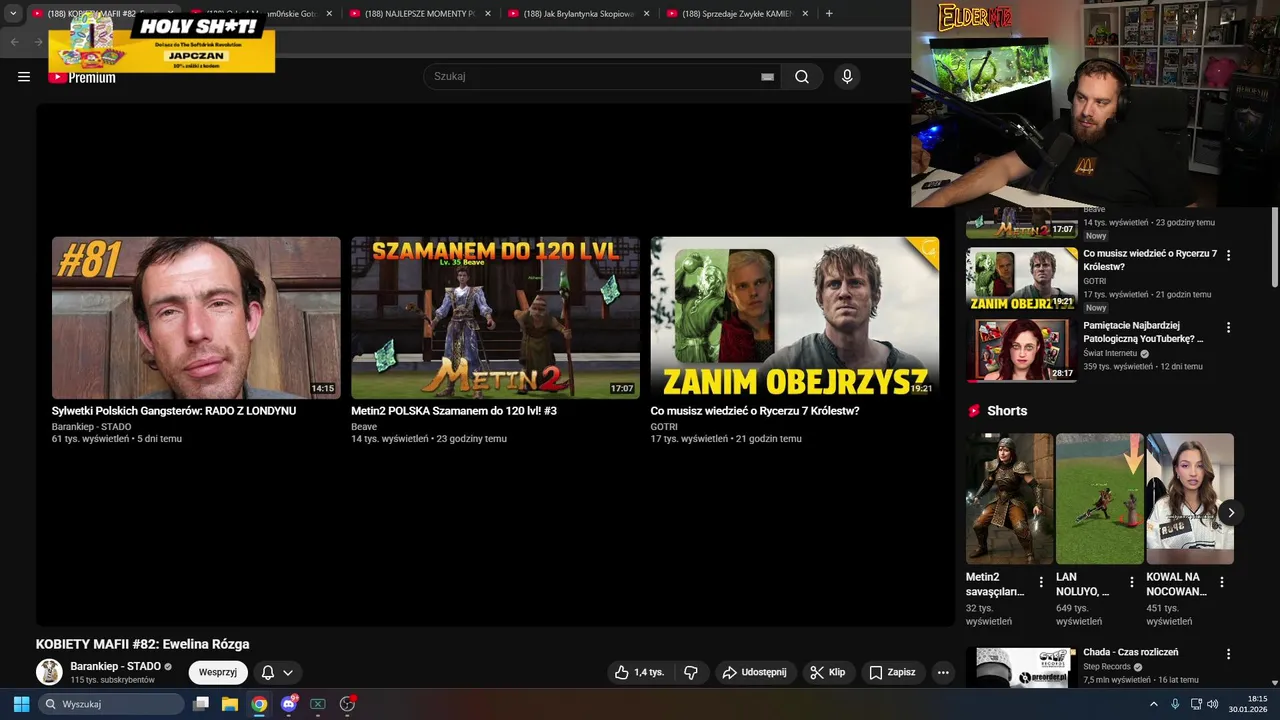This screenshot has width=1280, height=720.
Task: Dislike the video with thumbs-down icon
Action: (691, 673)
